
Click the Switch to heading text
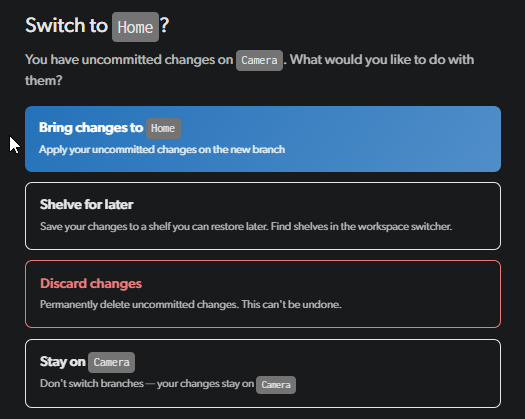66,25
